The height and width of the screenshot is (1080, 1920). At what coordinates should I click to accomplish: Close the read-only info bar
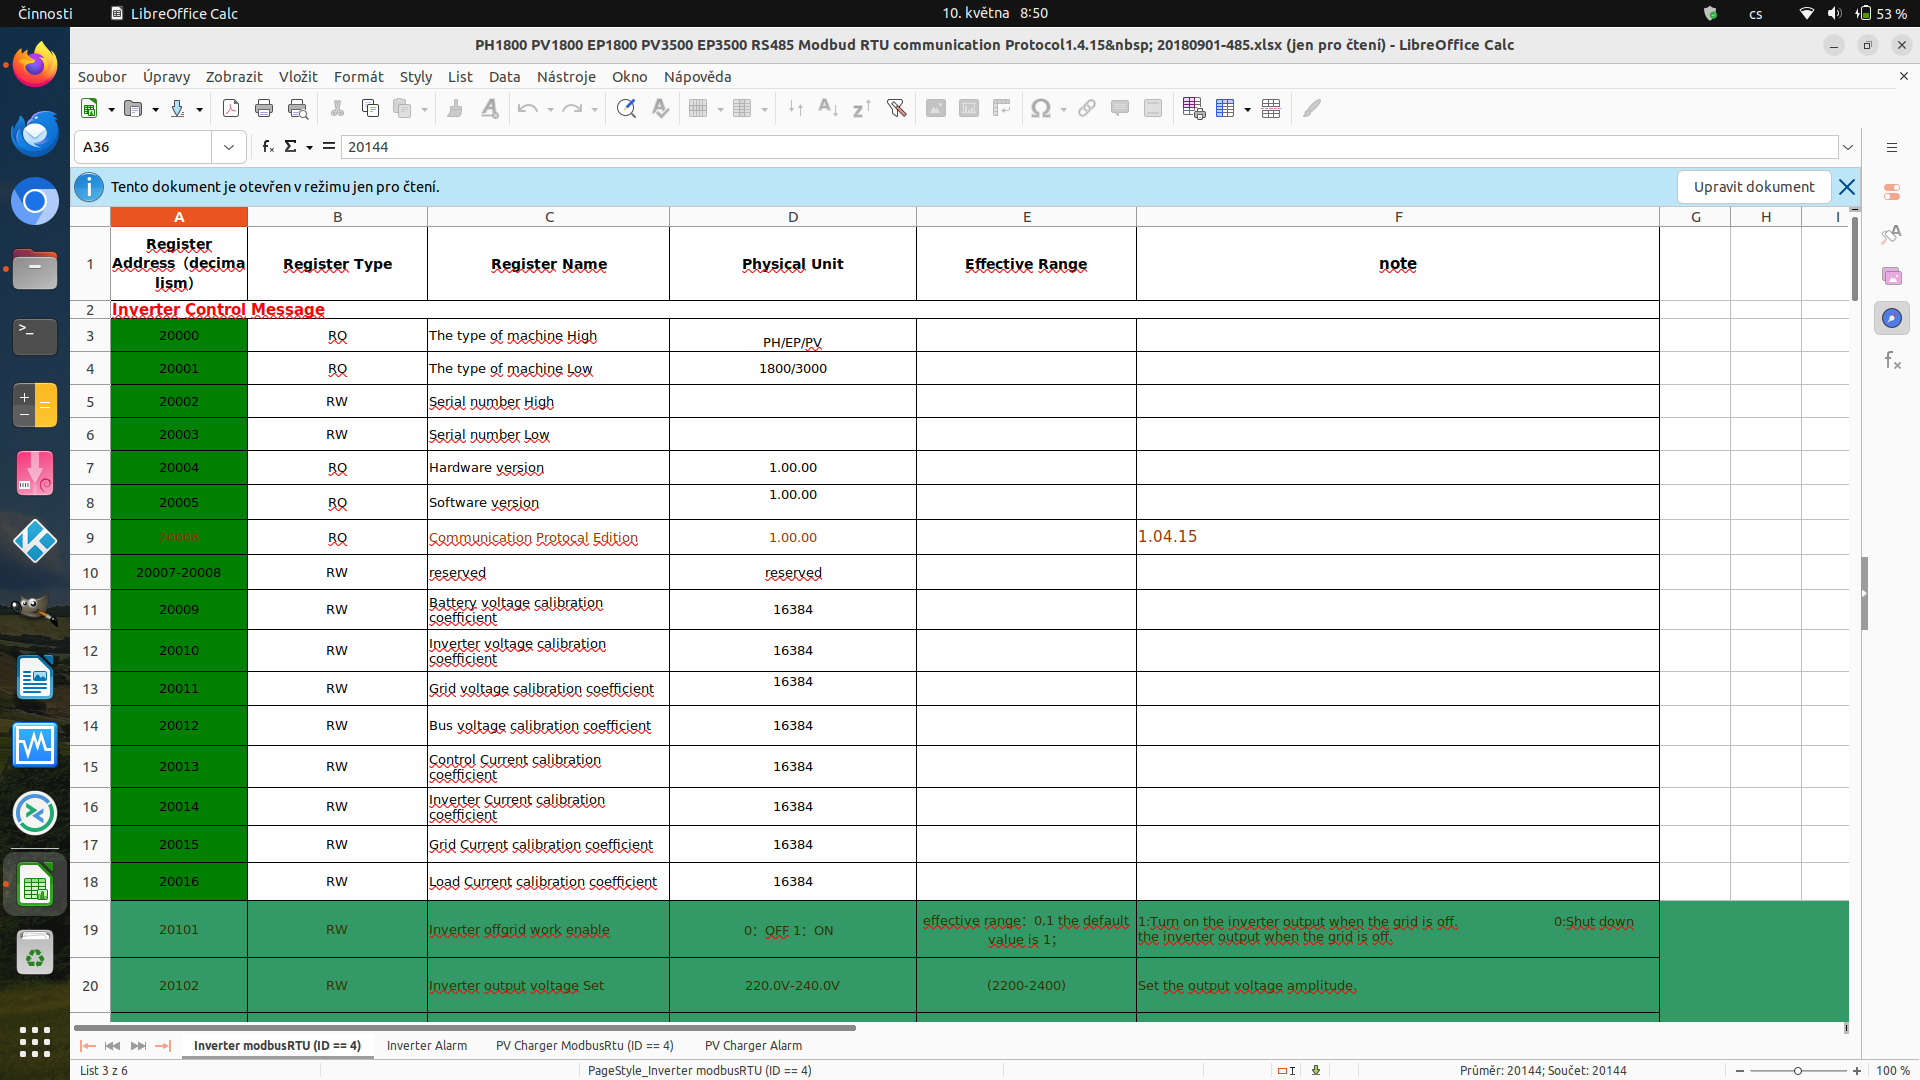pos(1847,187)
